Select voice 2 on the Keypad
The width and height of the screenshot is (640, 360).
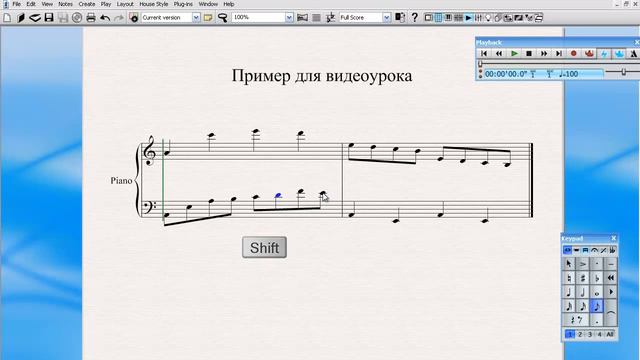580,334
